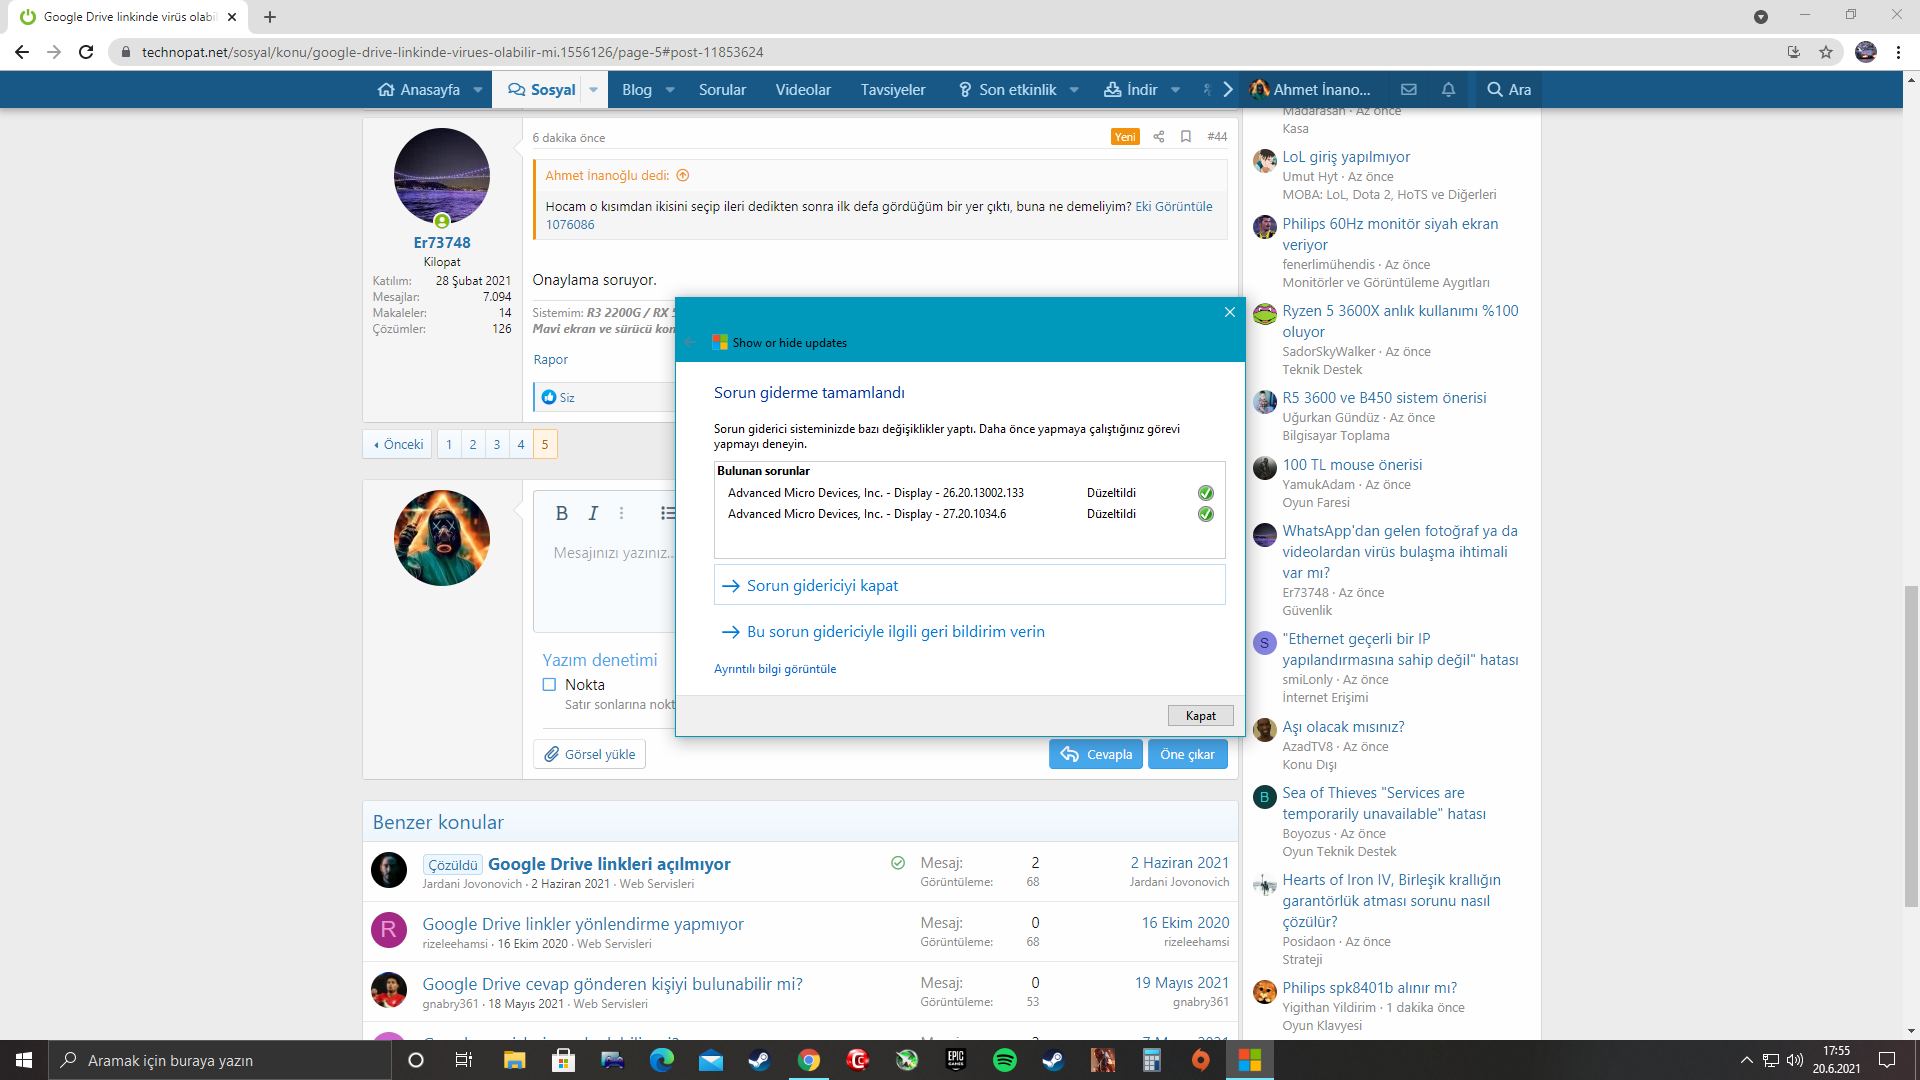Expand the Son etkinlik dropdown arrow
The image size is (1920, 1080).
(1074, 90)
